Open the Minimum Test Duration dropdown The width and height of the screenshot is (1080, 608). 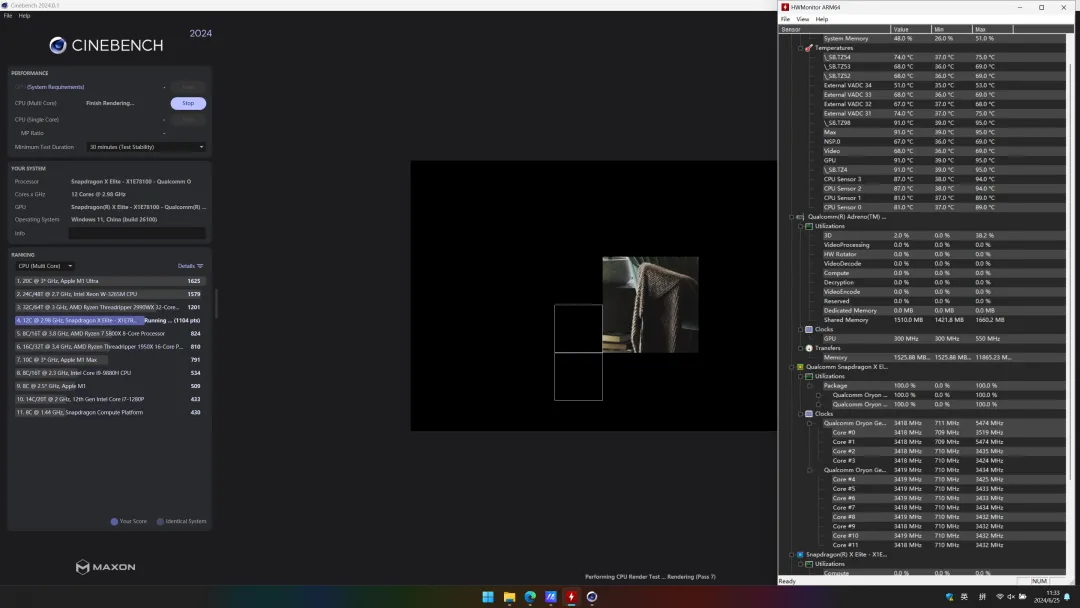(147, 147)
